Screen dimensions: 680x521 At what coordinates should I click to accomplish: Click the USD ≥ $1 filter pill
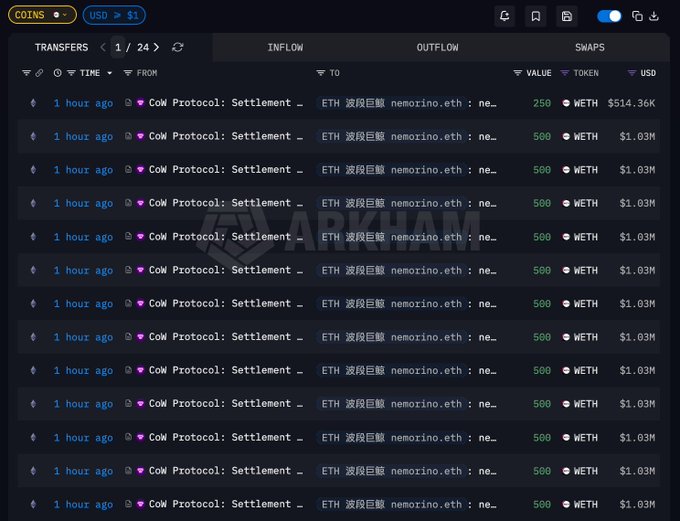point(116,15)
